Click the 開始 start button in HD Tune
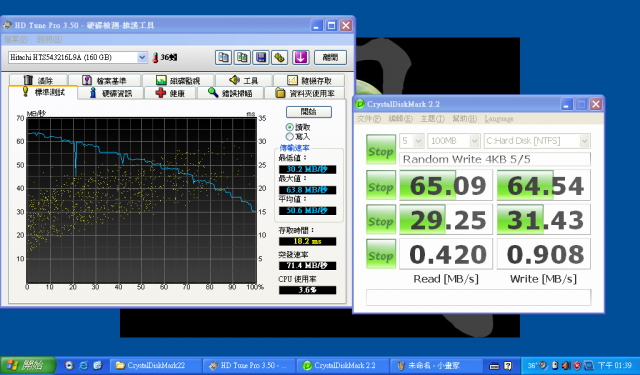The height and width of the screenshot is (375, 640). click(x=309, y=111)
